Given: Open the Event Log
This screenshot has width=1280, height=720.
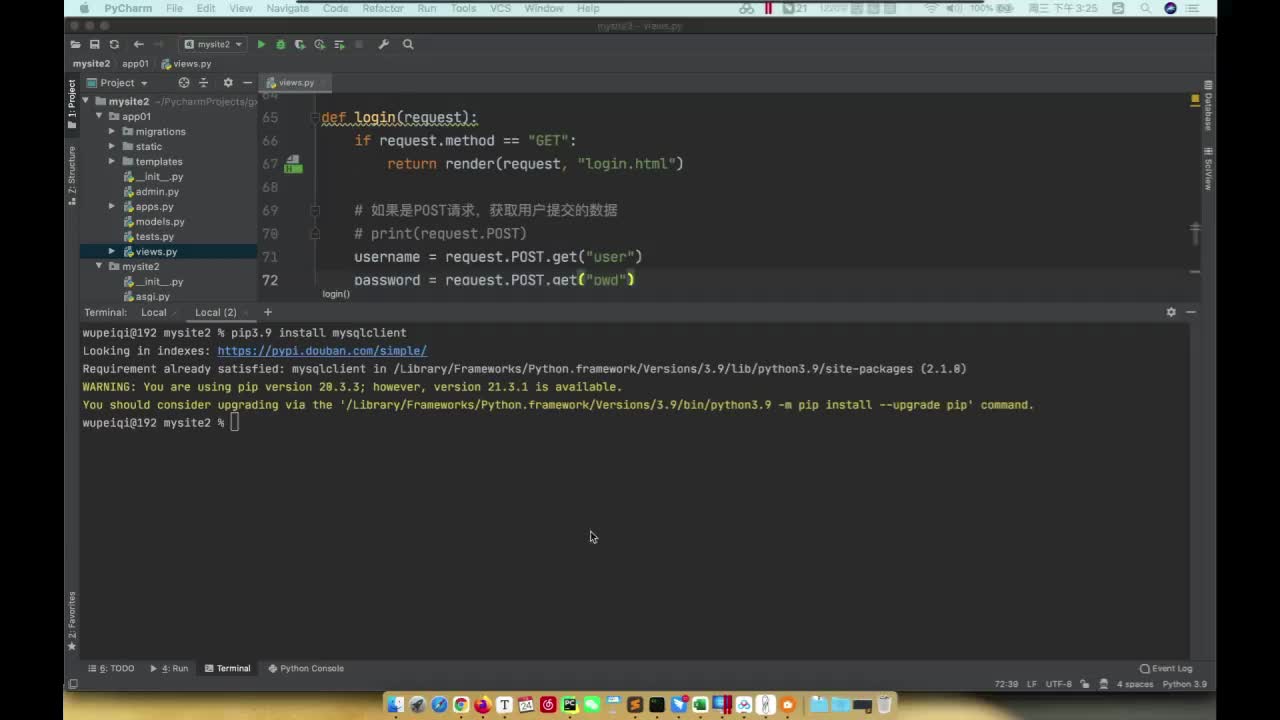Looking at the screenshot, I should click(1166, 668).
